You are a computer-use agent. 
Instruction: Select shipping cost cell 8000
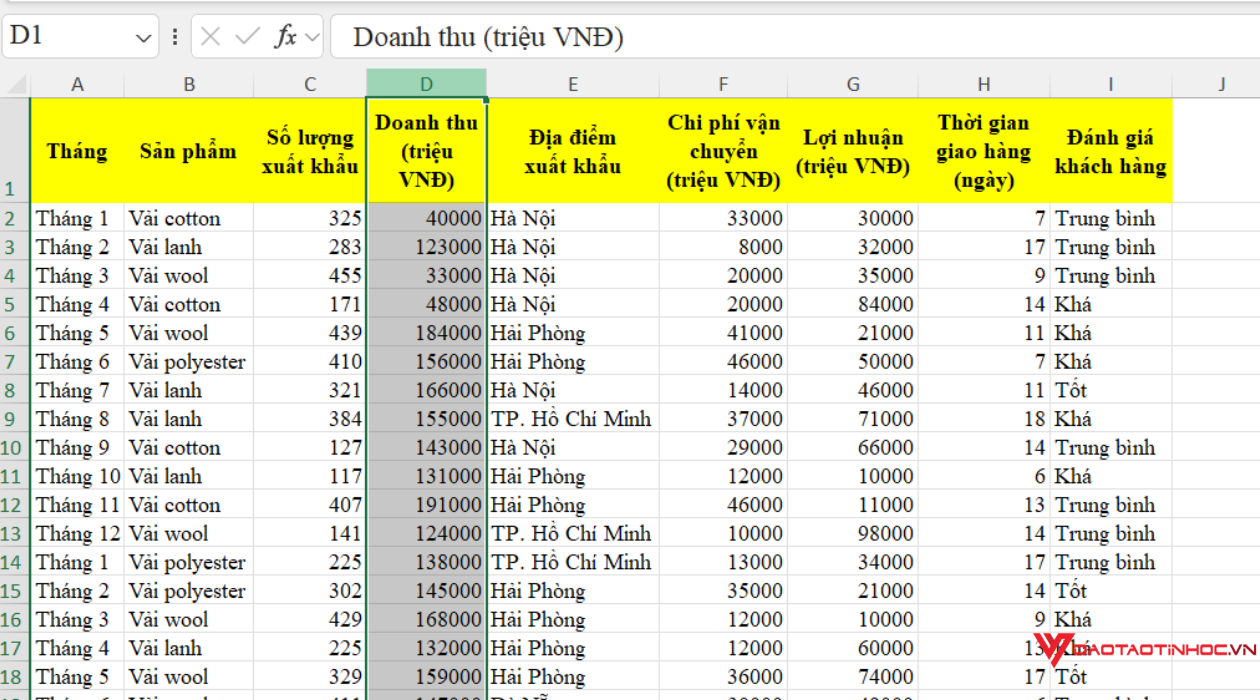click(x=723, y=247)
